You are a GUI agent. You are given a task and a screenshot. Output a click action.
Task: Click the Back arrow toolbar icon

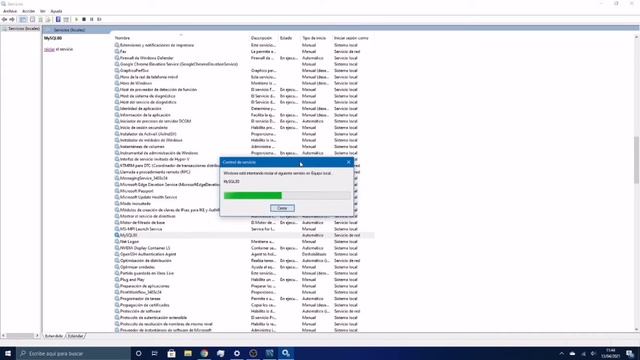tap(4, 19)
